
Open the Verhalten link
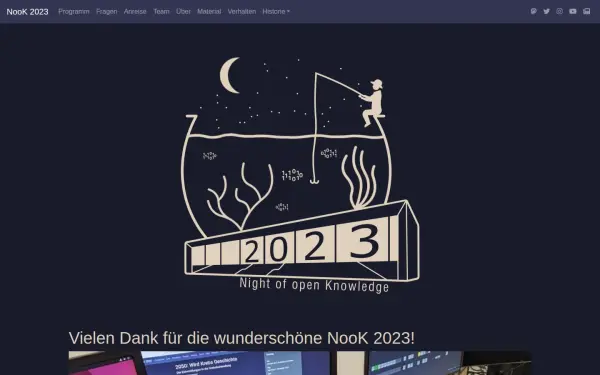pos(242,11)
